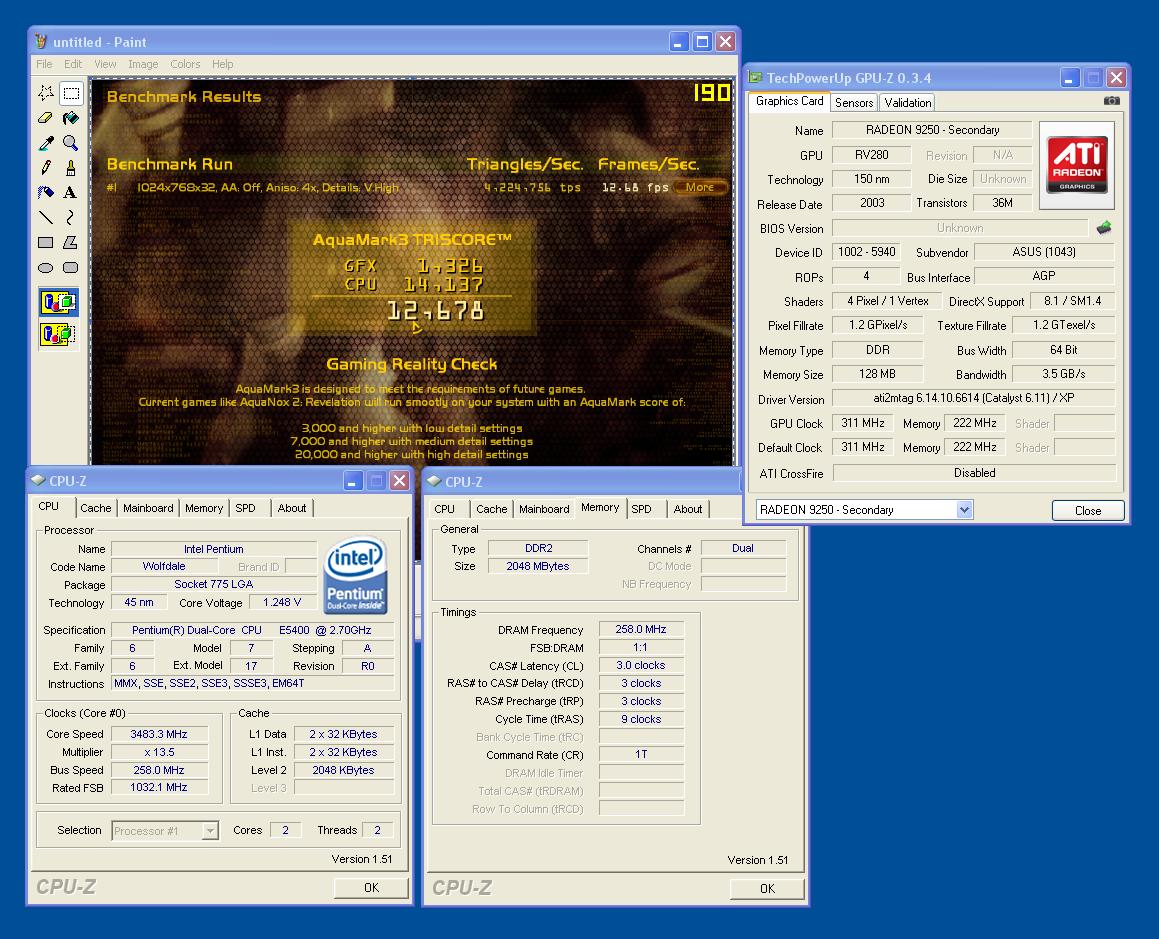The width and height of the screenshot is (1159, 939).
Task: Open the Cache tab in left CPU-Z
Action: 95,508
